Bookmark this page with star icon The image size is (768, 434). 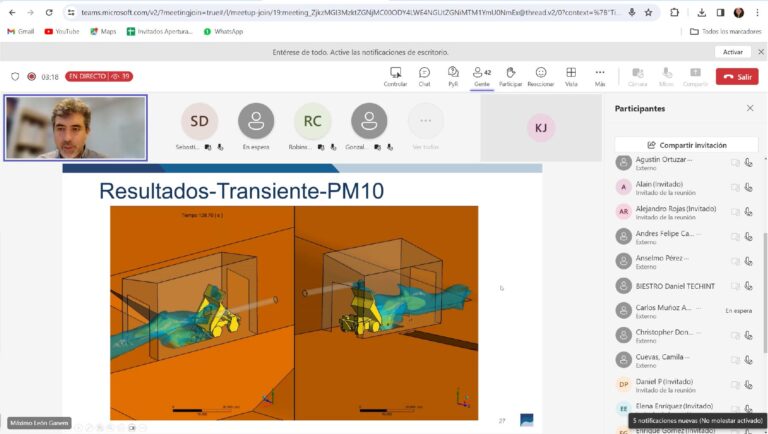(x=648, y=13)
